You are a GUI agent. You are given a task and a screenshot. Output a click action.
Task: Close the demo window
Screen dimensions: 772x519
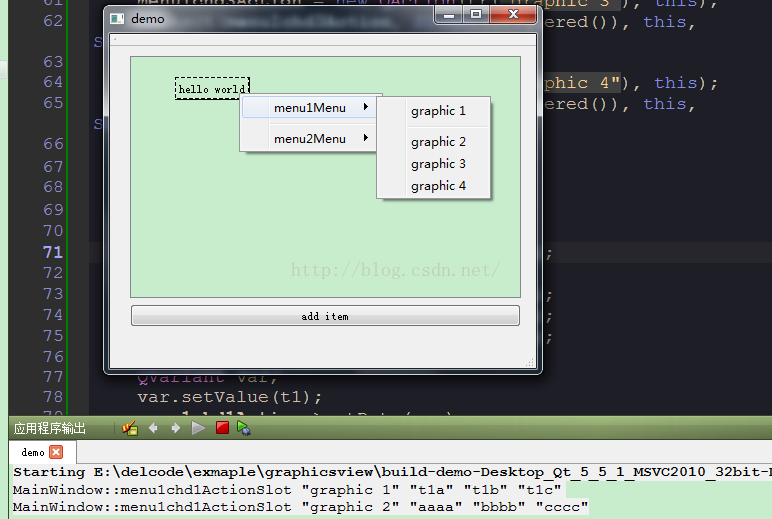[x=513, y=15]
